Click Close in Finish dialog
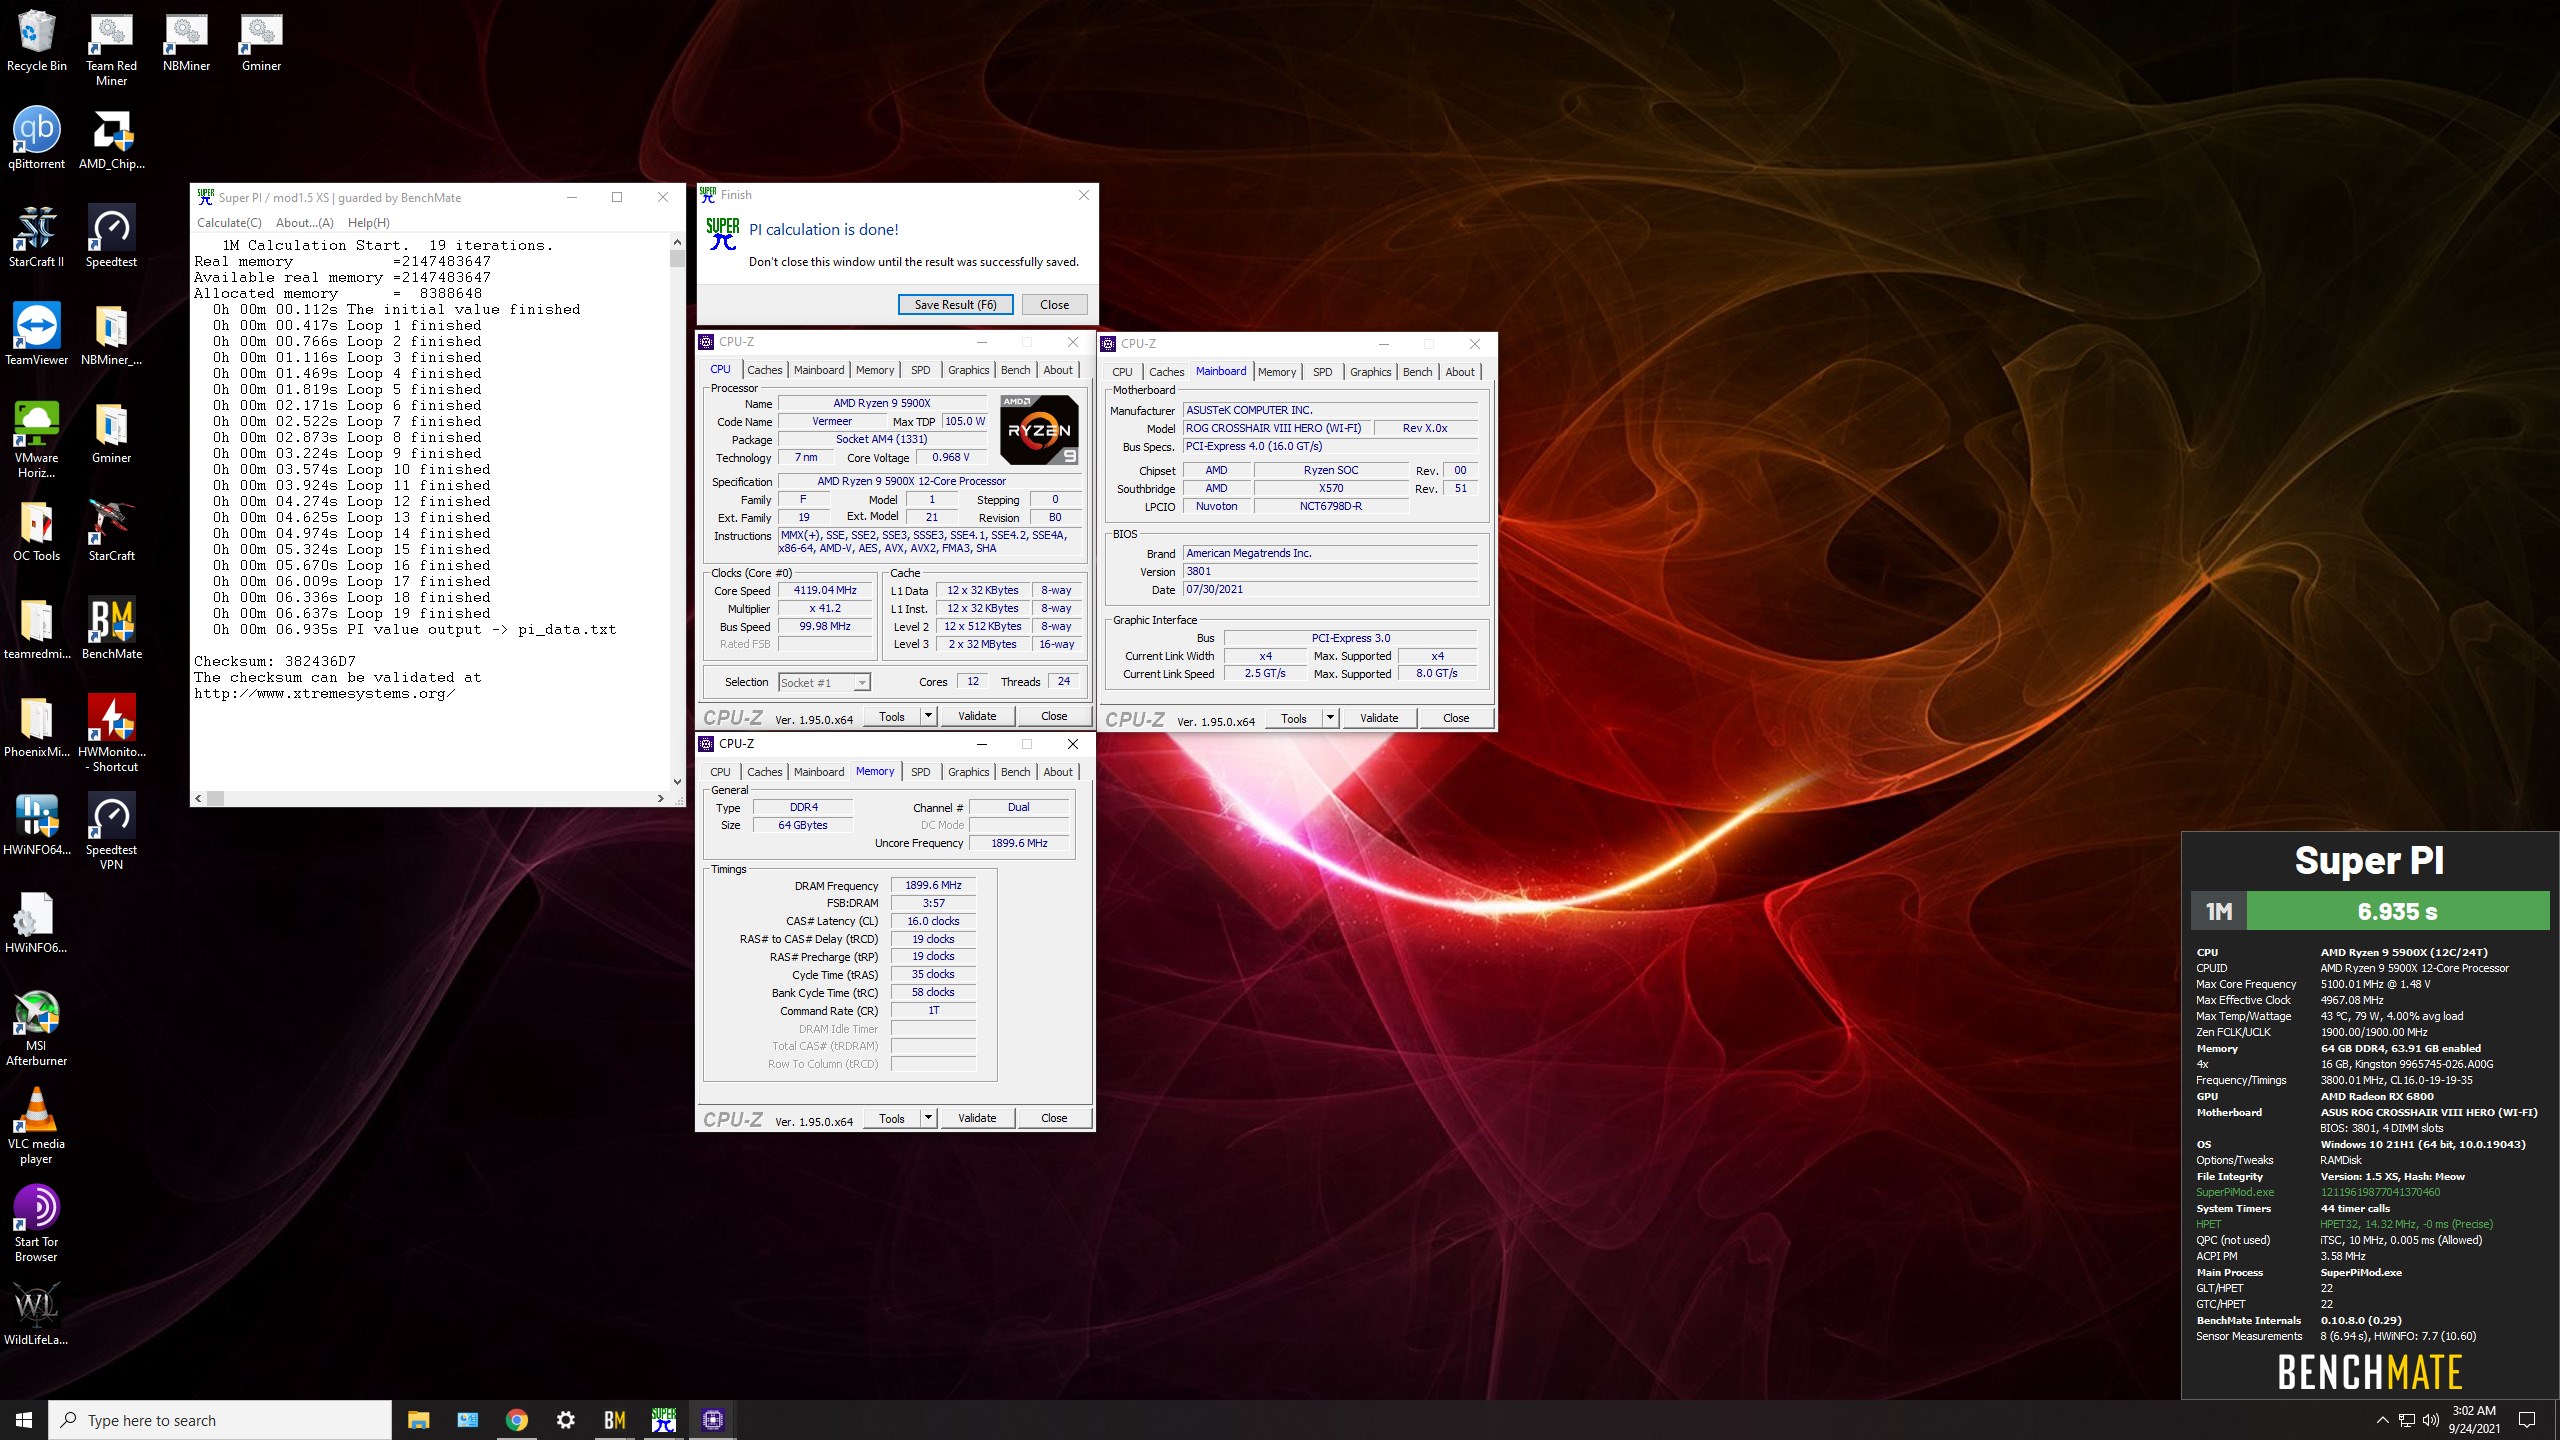The width and height of the screenshot is (2560, 1440). (x=1054, y=305)
